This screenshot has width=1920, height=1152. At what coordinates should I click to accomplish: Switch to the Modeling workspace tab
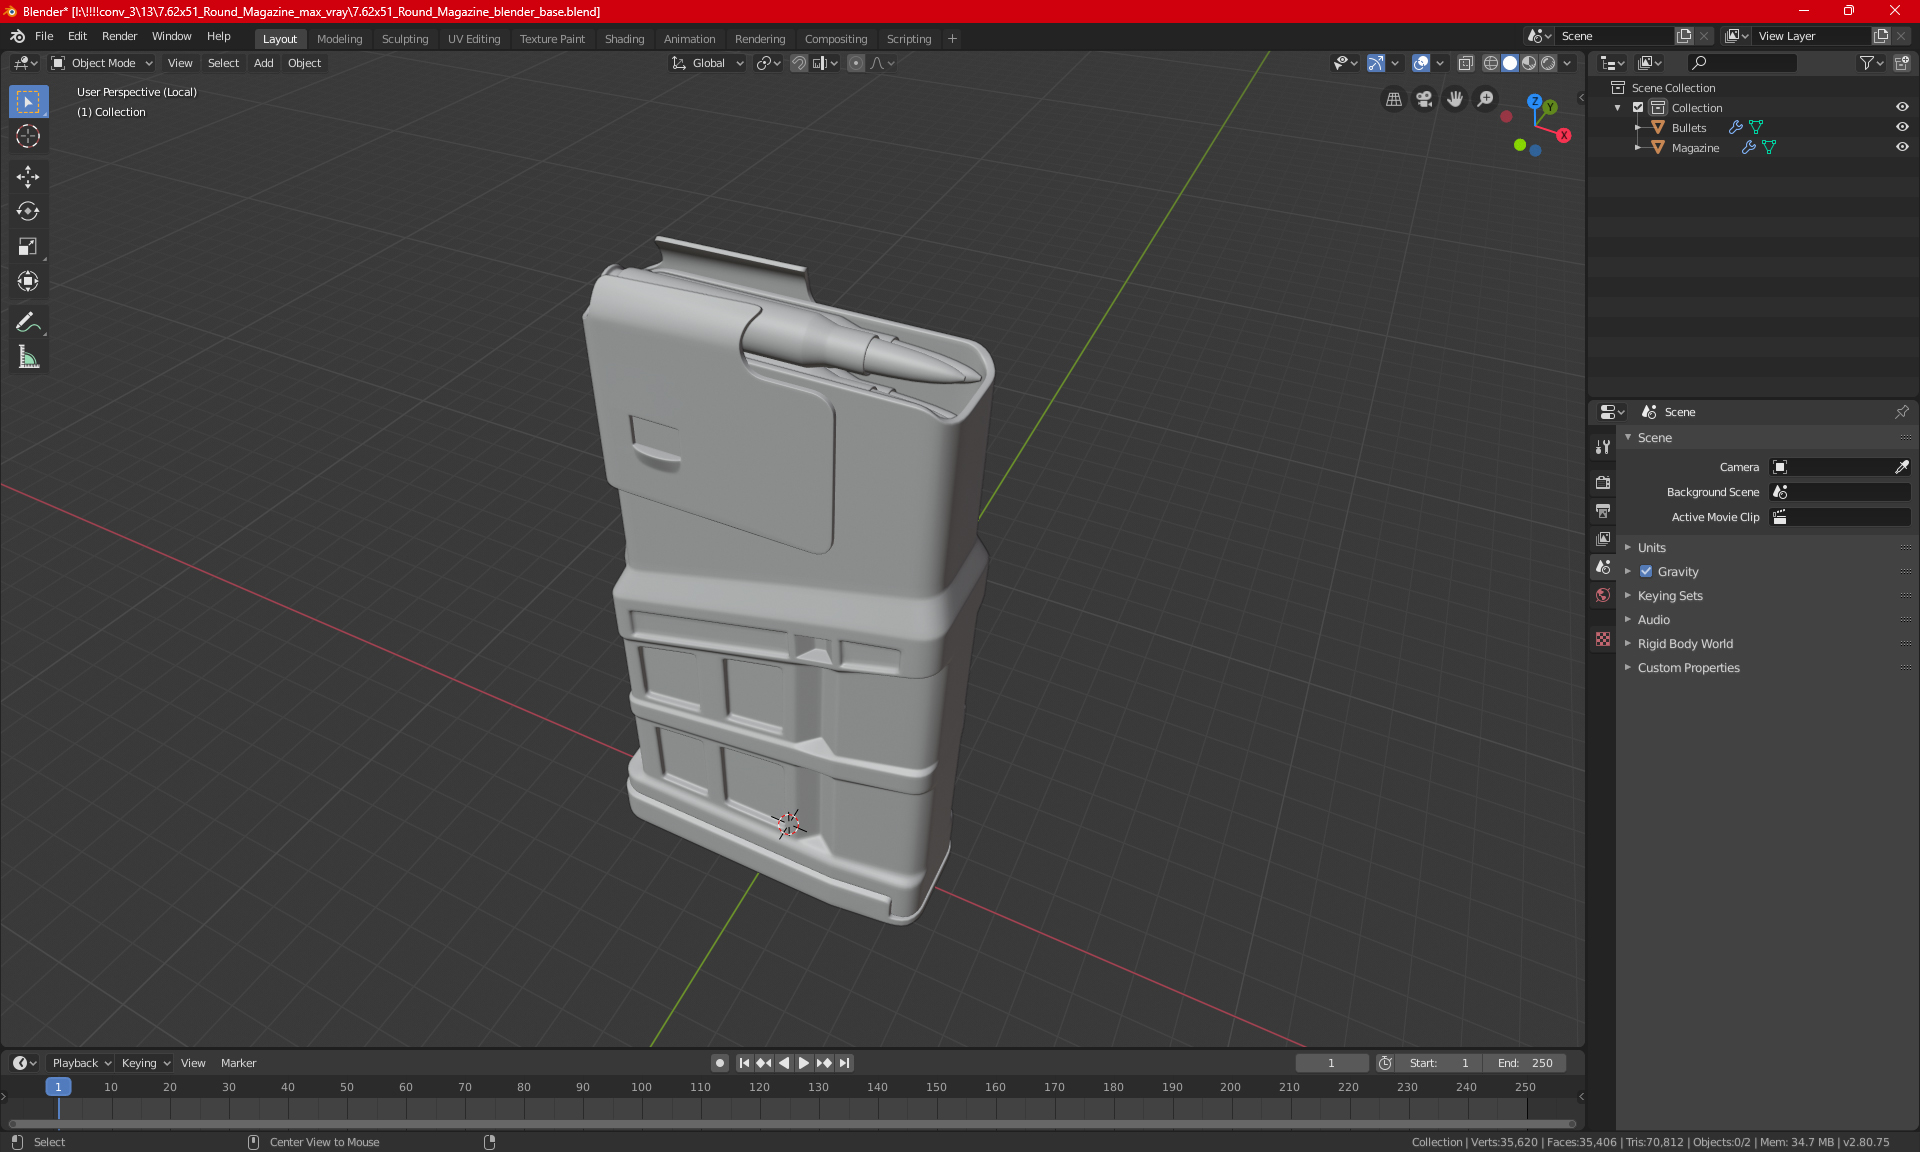[x=339, y=39]
